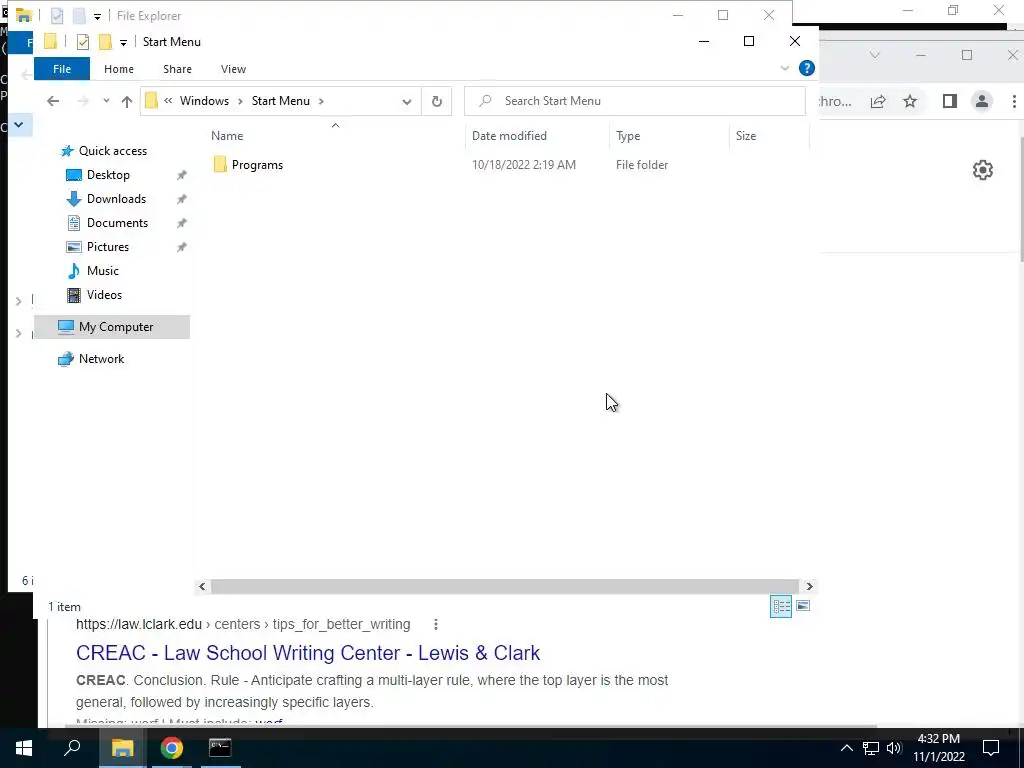Image resolution: width=1024 pixels, height=768 pixels.
Task: Show hidden system tray icons
Action: 846,748
